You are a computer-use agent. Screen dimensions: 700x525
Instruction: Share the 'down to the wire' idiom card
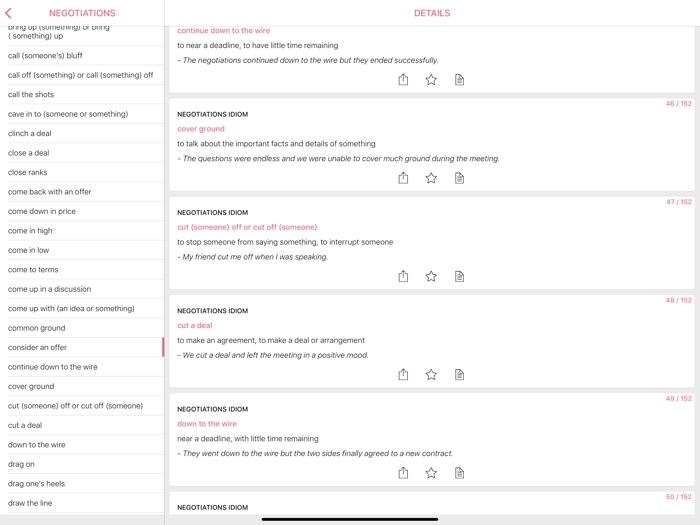click(x=403, y=472)
